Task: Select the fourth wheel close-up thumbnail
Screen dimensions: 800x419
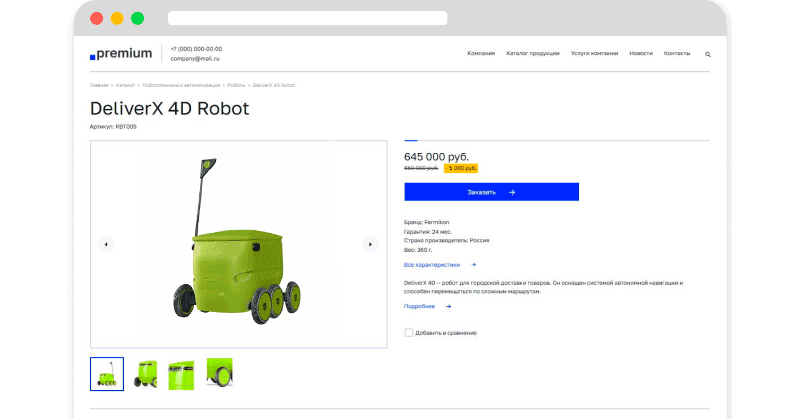Action: (x=220, y=374)
